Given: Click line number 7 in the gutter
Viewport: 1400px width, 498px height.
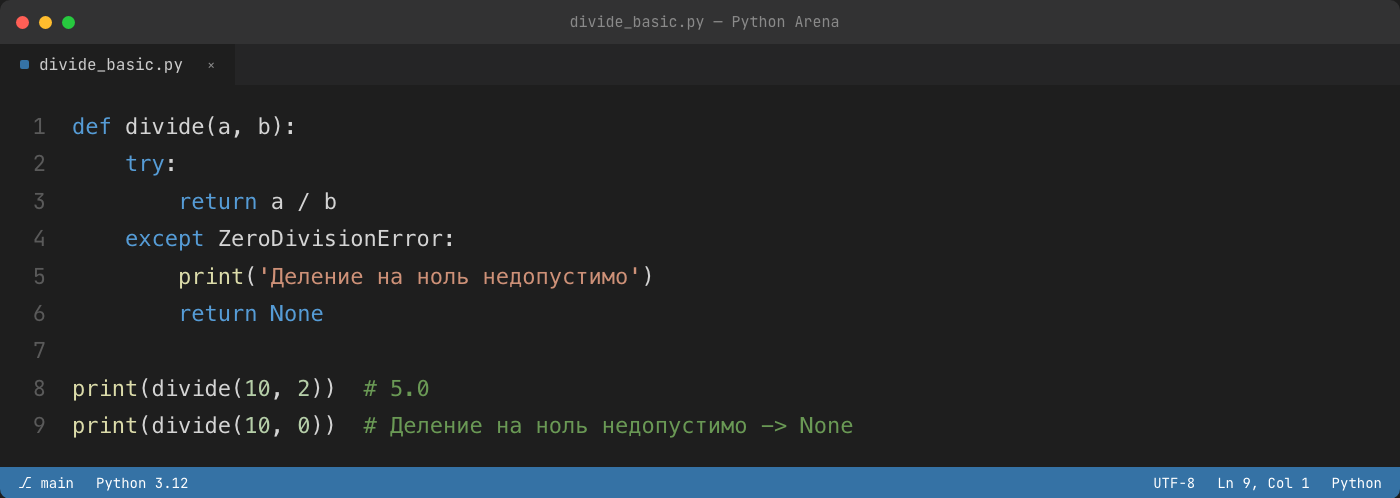Looking at the screenshot, I should point(39,351).
